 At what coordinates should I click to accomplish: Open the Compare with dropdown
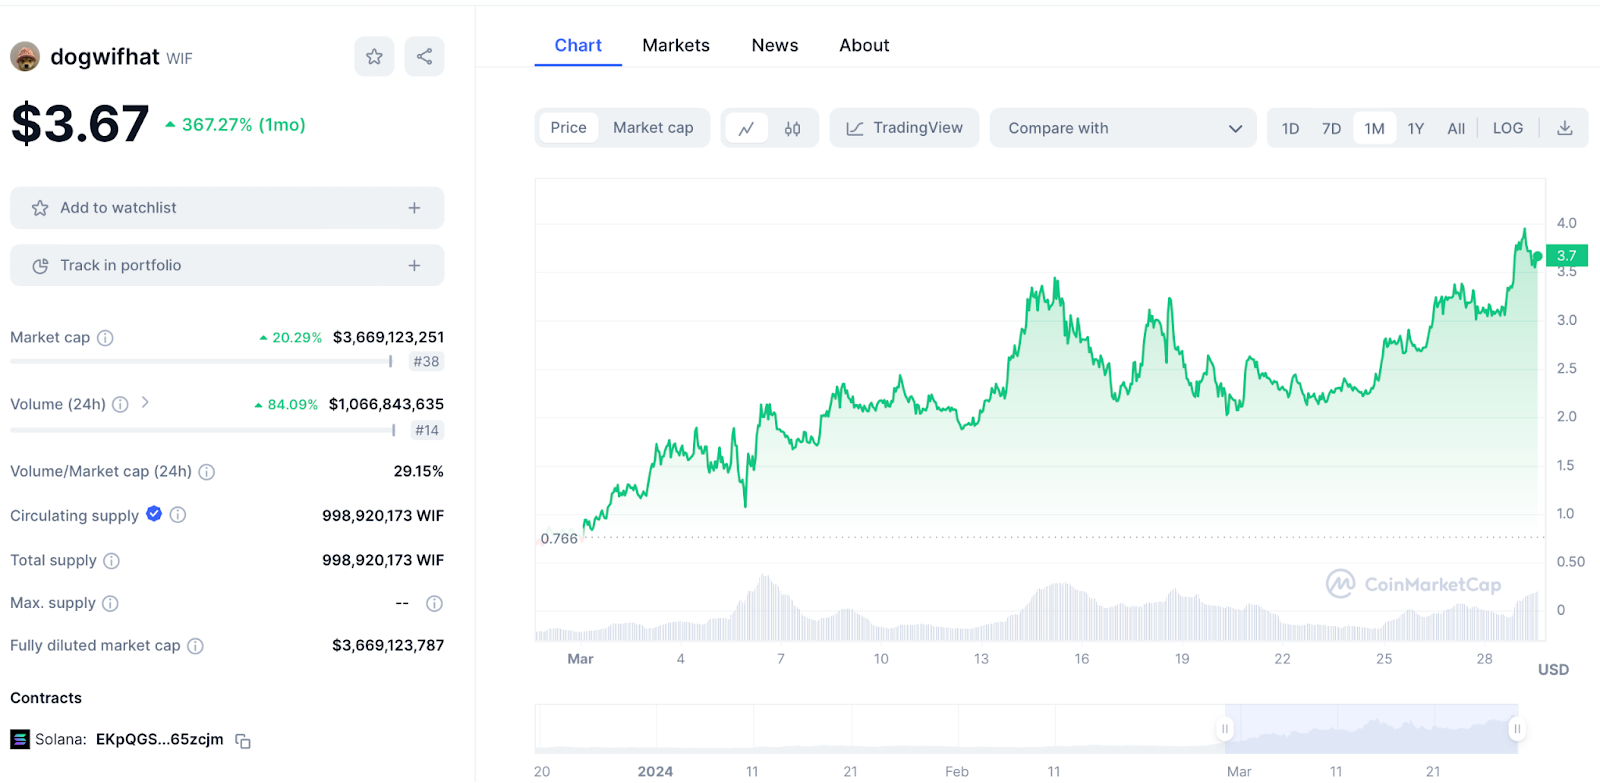pyautogui.click(x=1123, y=128)
